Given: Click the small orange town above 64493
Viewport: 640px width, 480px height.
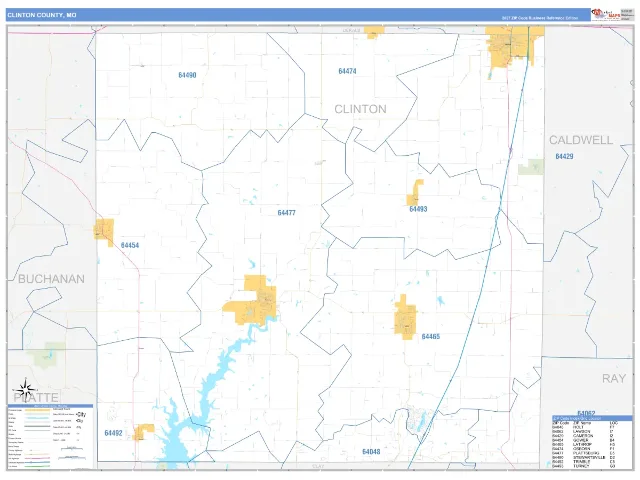Looking at the screenshot, I should [x=415, y=193].
